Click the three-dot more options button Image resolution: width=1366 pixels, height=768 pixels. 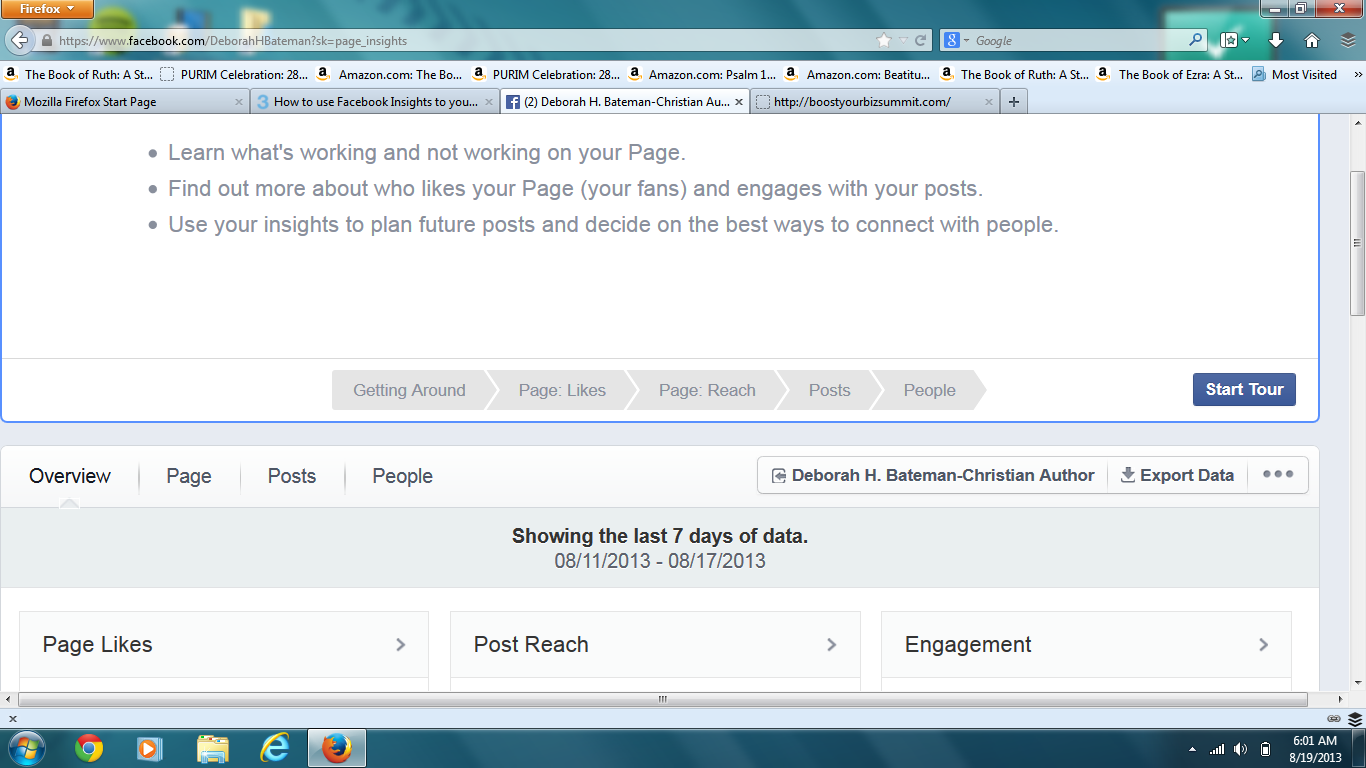1277,475
